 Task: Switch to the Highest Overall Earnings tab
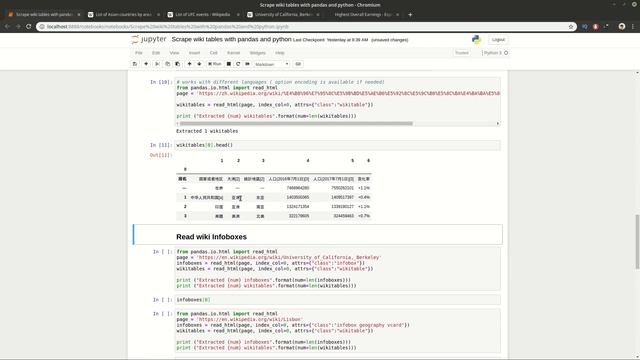(x=362, y=14)
